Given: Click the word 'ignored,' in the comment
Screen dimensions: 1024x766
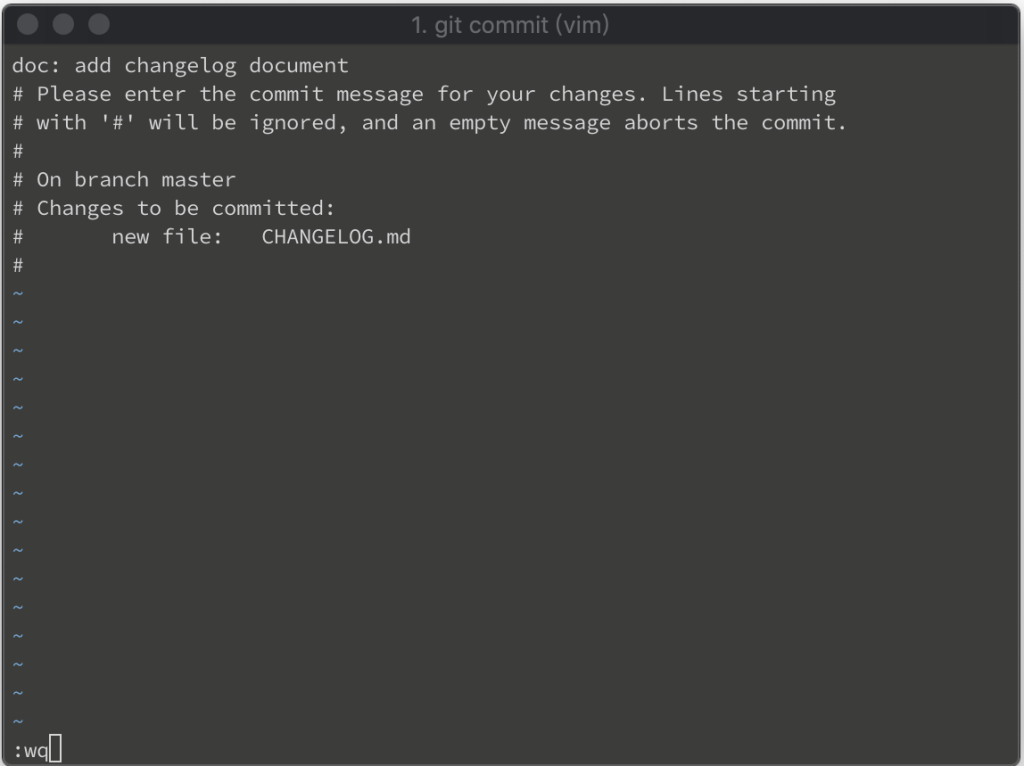Looking at the screenshot, I should coord(298,123).
